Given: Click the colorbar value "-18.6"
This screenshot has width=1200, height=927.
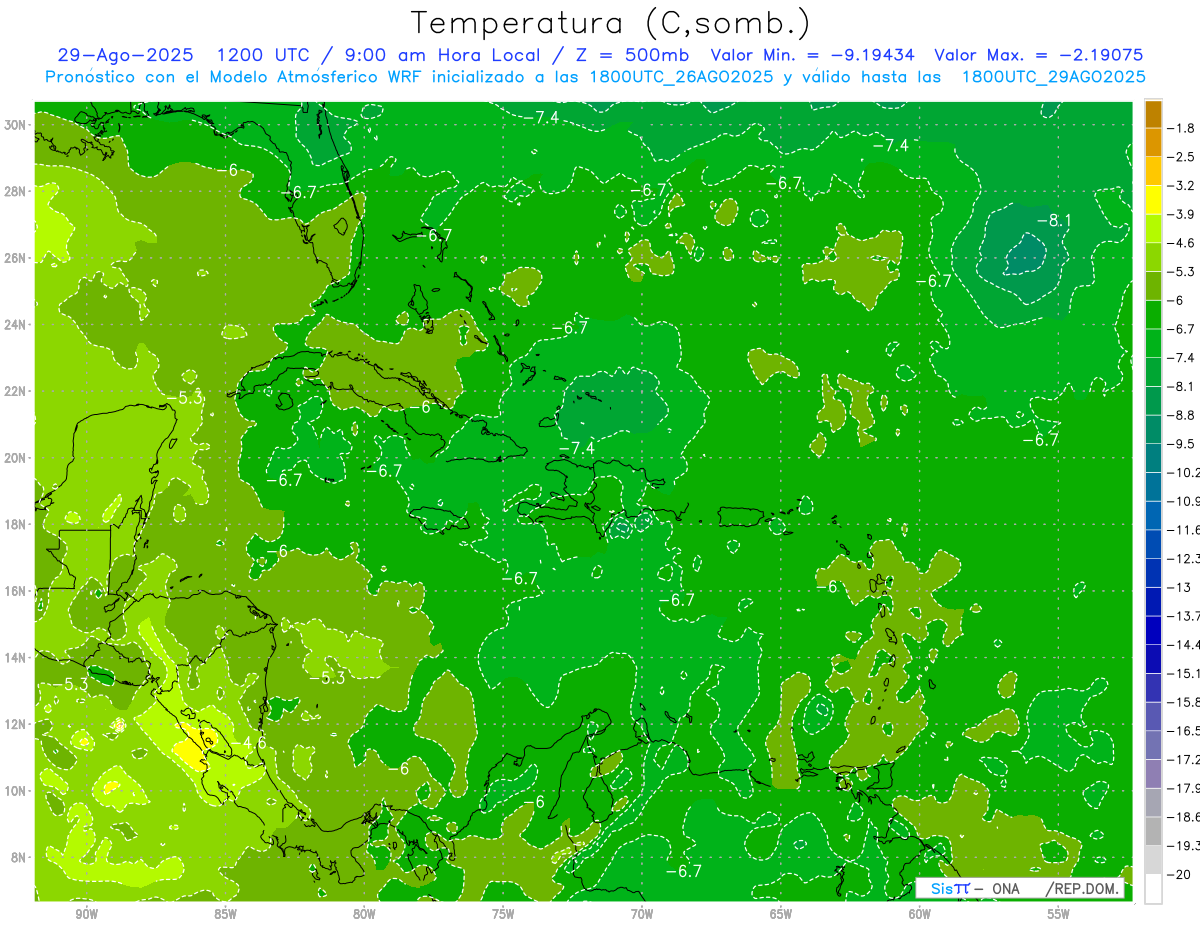Looking at the screenshot, I should [1184, 817].
